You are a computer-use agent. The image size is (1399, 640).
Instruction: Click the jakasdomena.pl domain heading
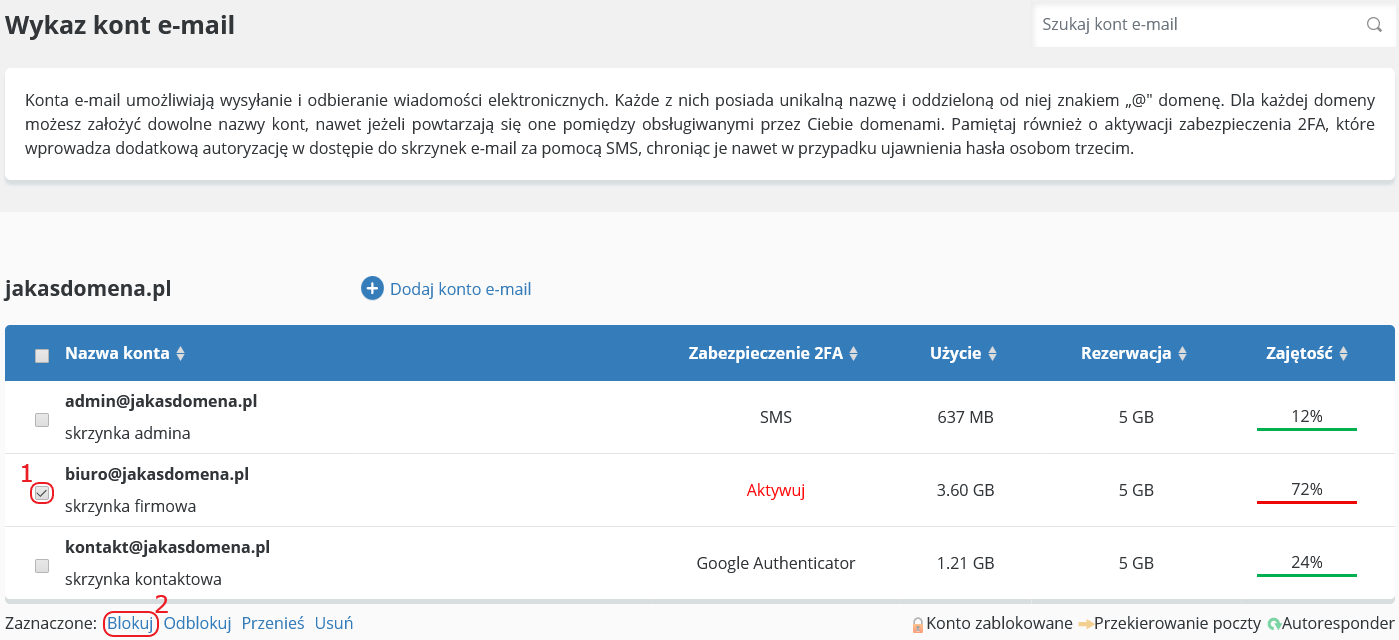point(88,289)
